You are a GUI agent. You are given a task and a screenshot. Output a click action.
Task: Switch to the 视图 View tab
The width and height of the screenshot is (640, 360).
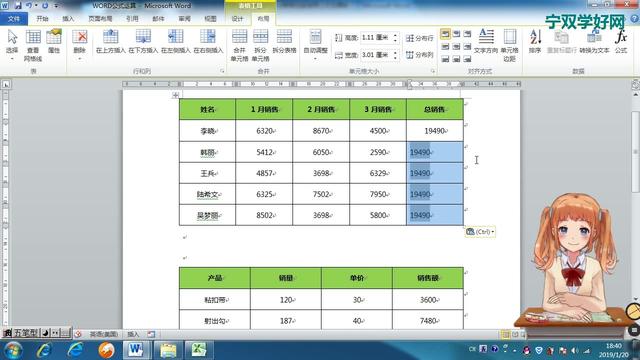tap(210, 19)
